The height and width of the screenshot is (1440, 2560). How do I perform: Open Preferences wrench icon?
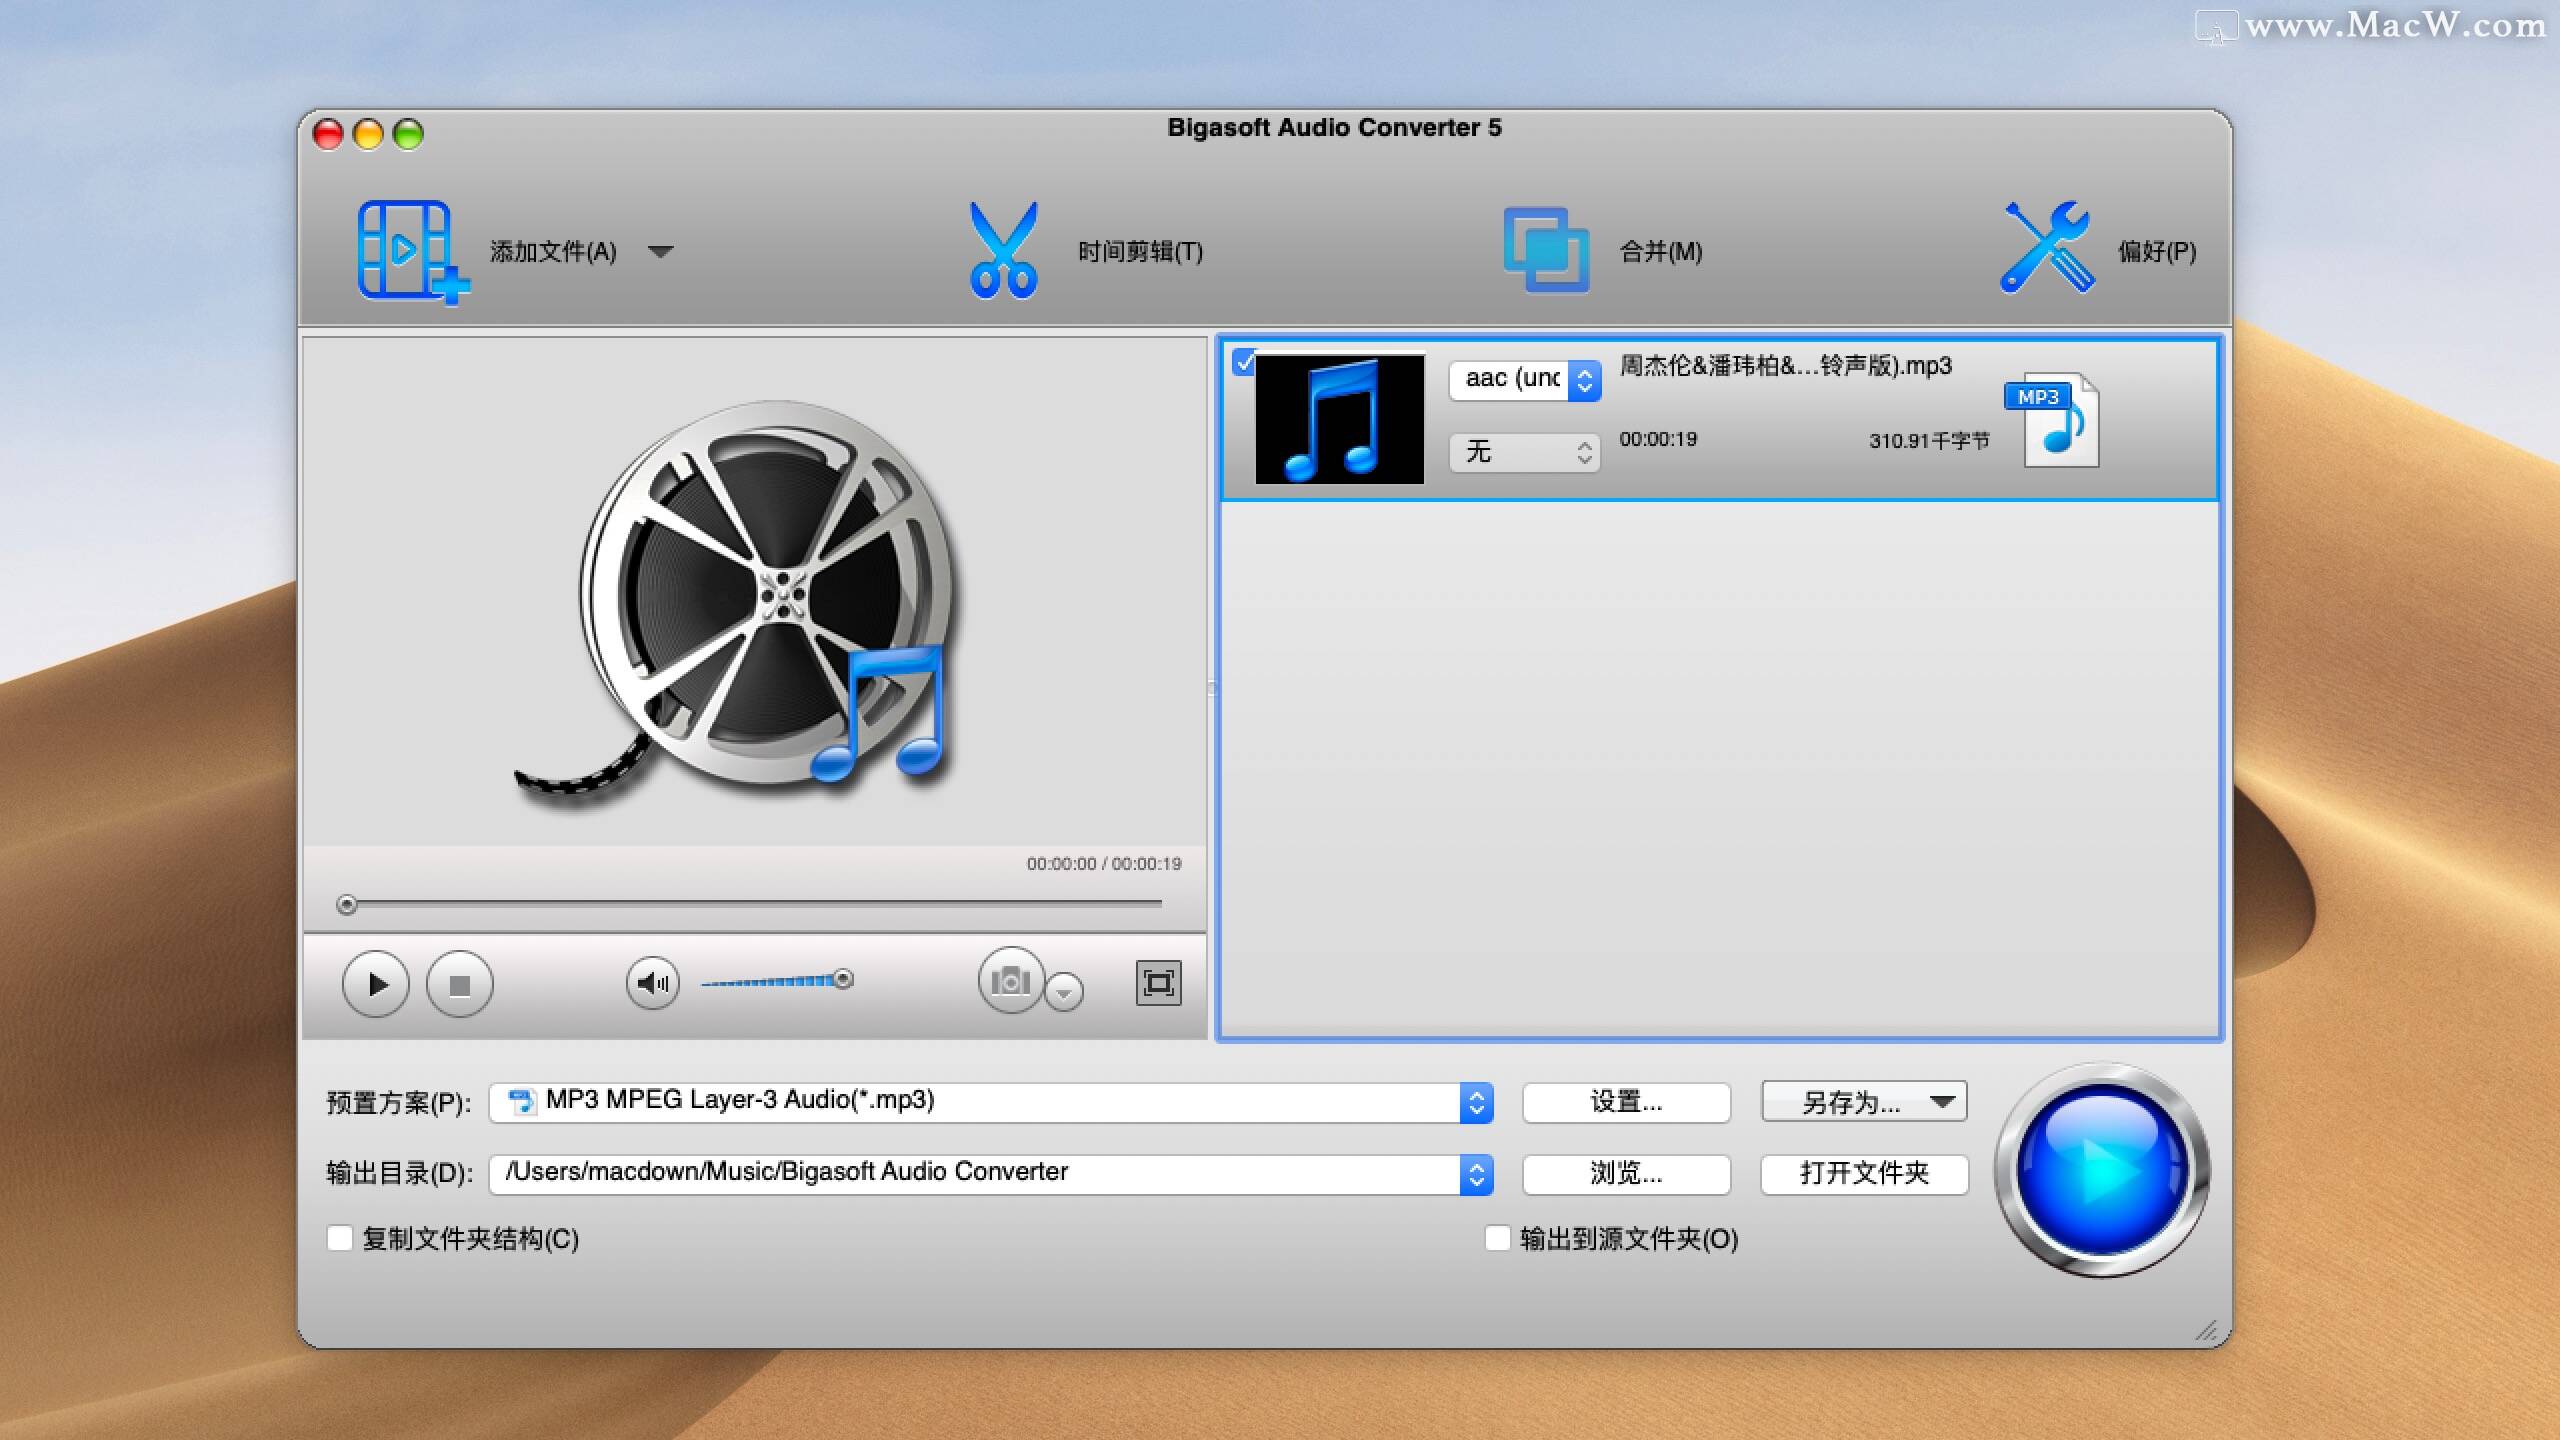2046,250
